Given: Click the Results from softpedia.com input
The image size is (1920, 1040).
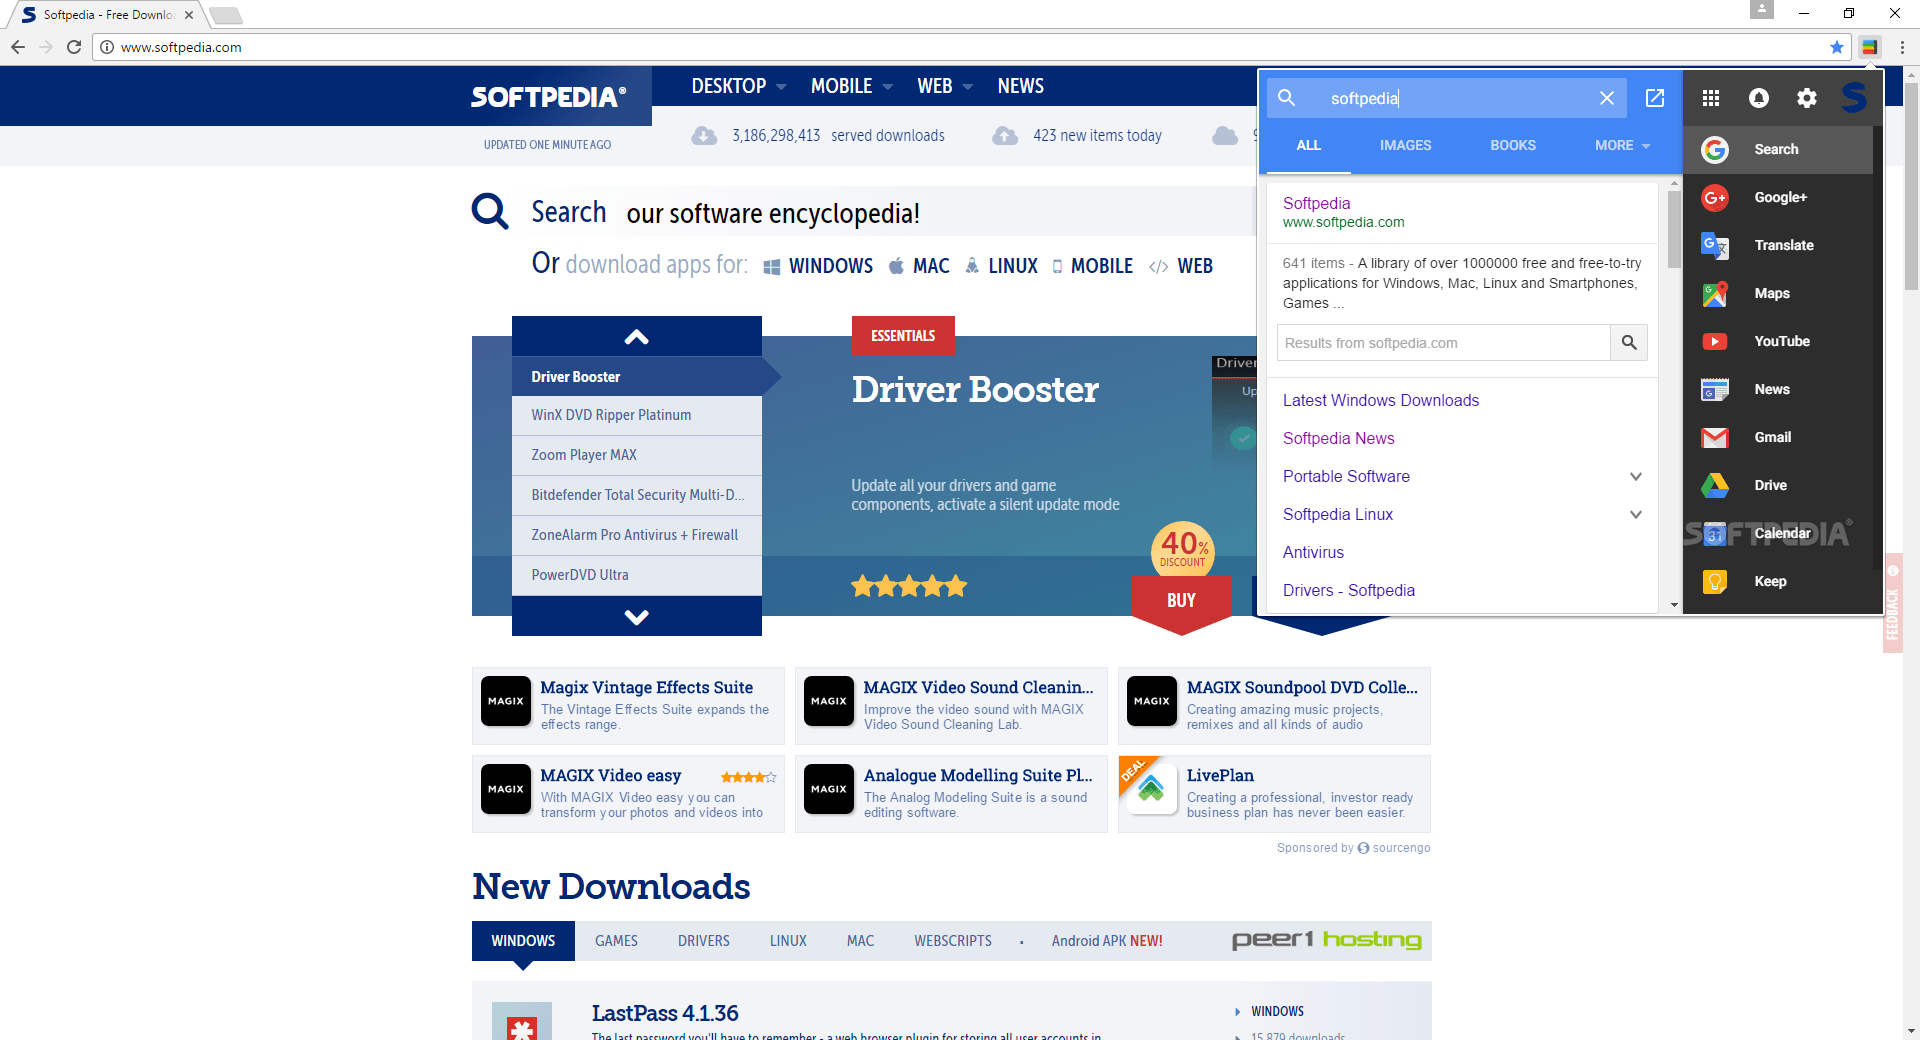Looking at the screenshot, I should click(x=1444, y=343).
